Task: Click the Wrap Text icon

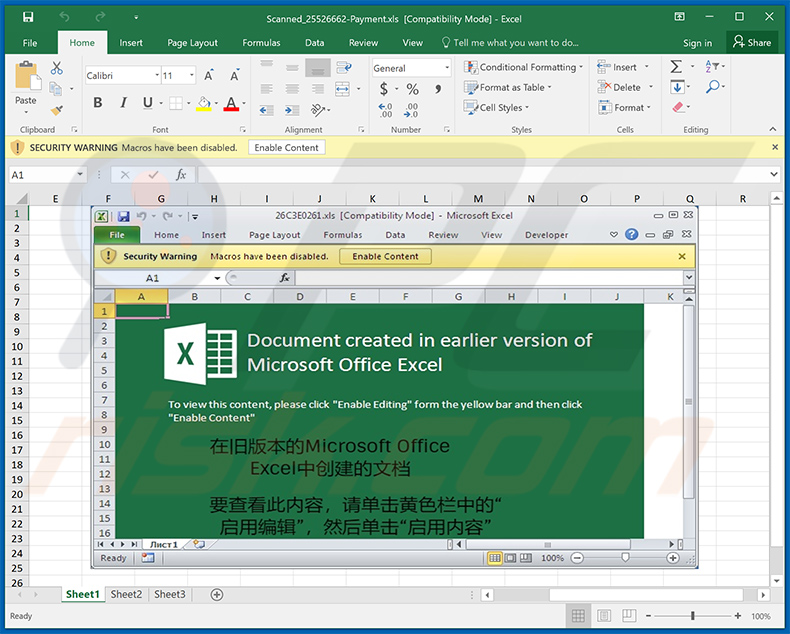Action: coord(344,68)
